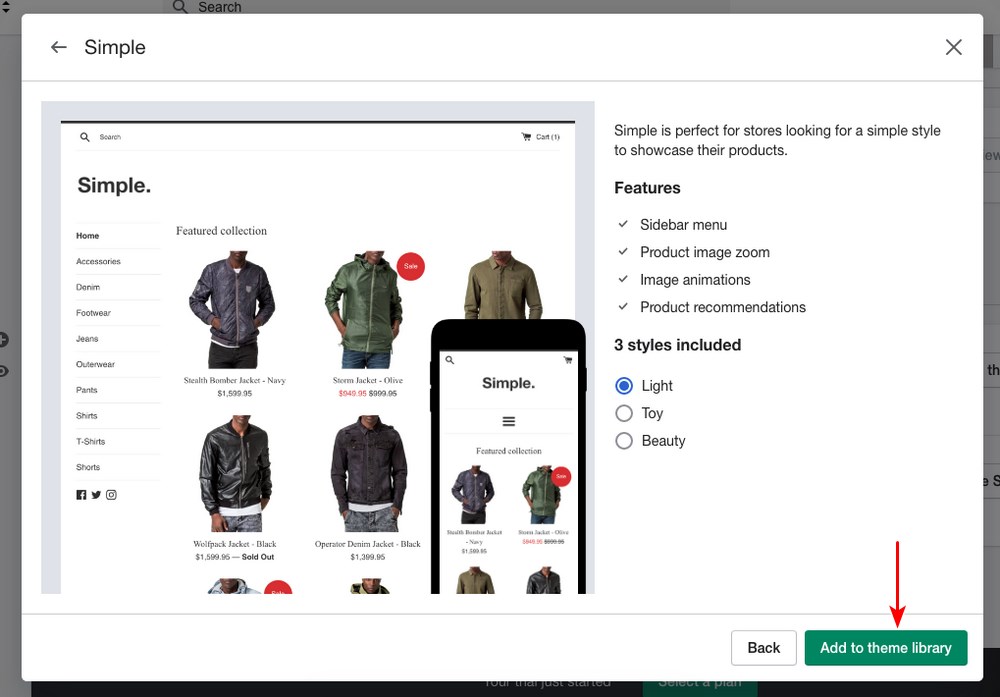Click the Simple theme description paragraph
The image size is (1000, 697).
777,140
